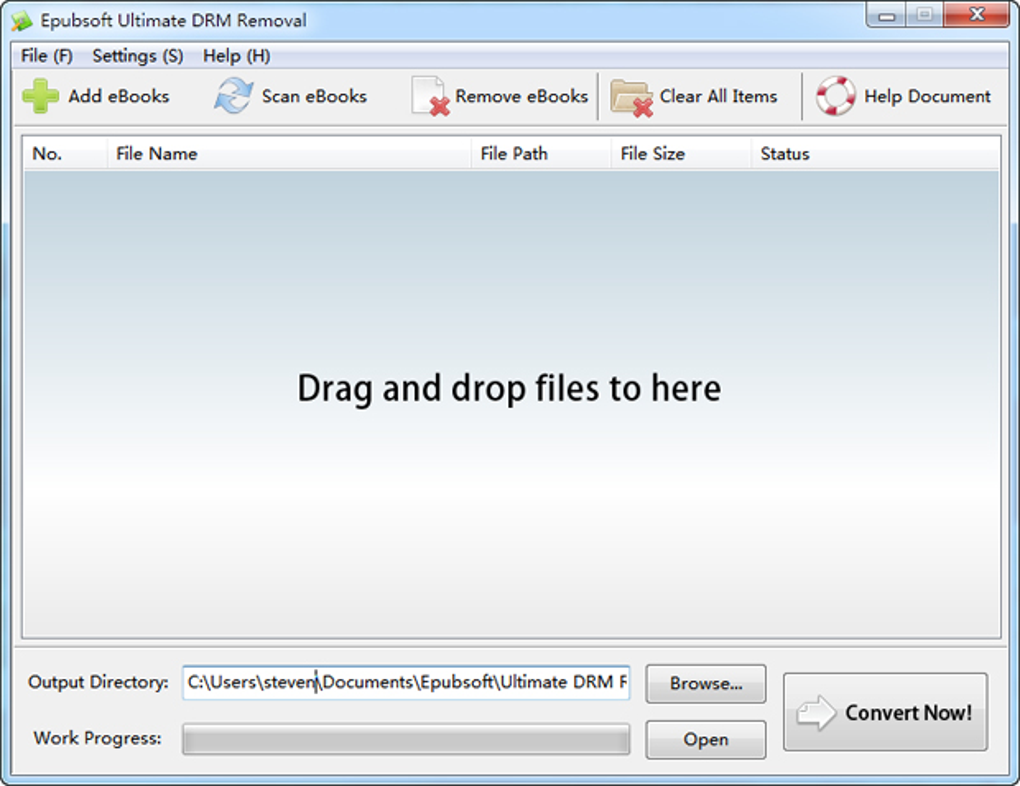Click the Open button
This screenshot has width=1020, height=786.
tap(706, 740)
